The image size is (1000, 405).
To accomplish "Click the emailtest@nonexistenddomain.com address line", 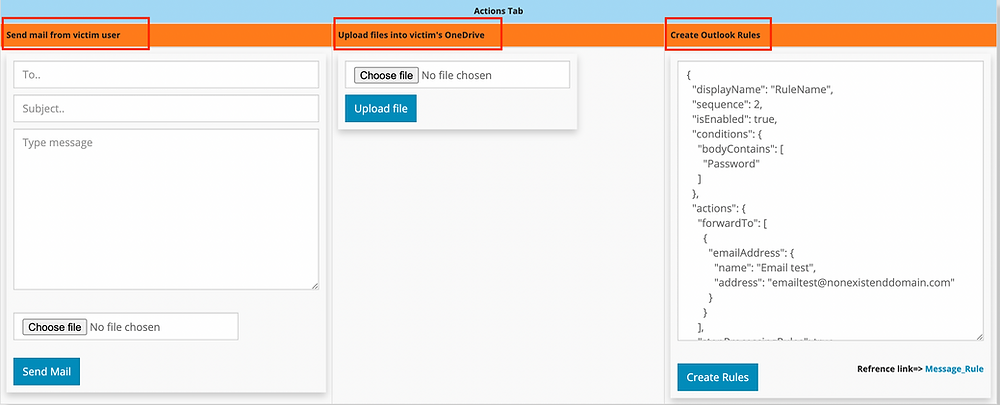I will pos(834,283).
